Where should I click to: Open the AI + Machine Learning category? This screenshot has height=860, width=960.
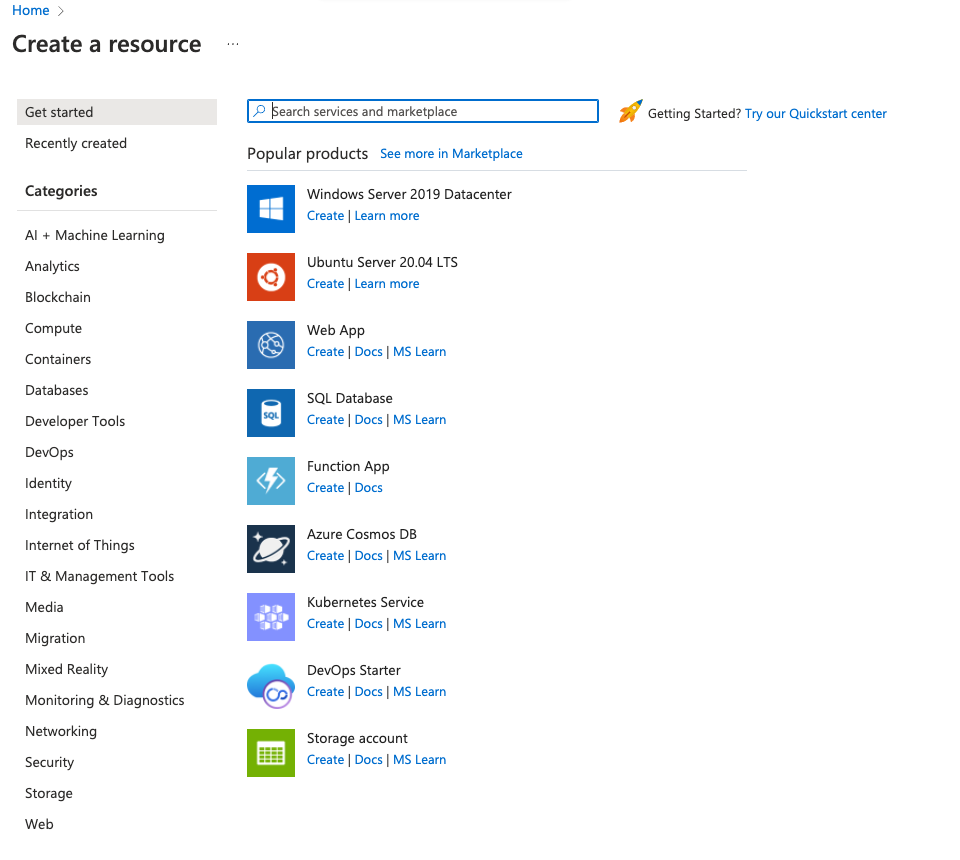tap(95, 235)
